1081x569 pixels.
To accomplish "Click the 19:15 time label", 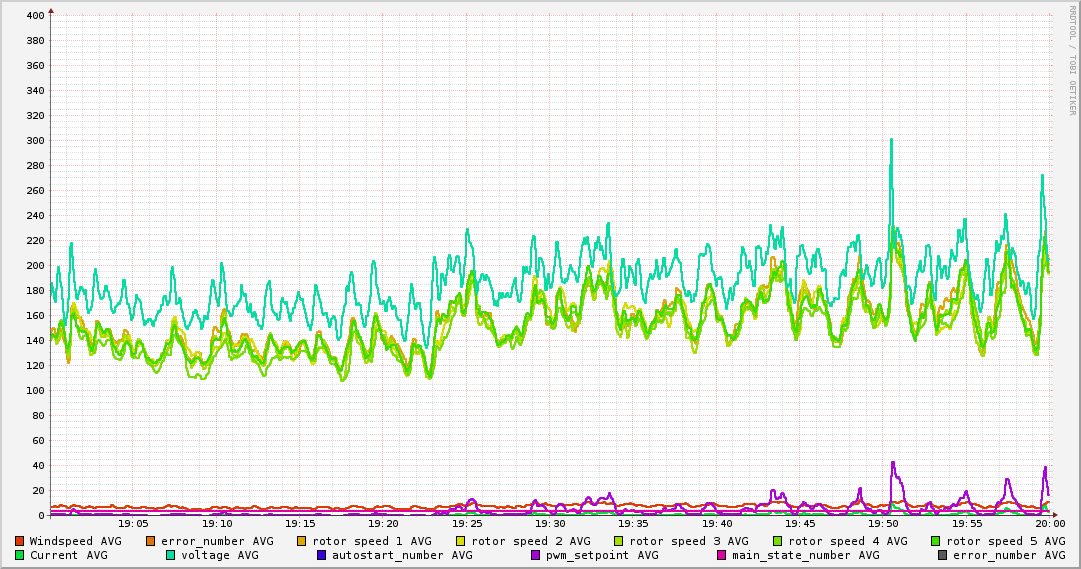I will coord(300,524).
